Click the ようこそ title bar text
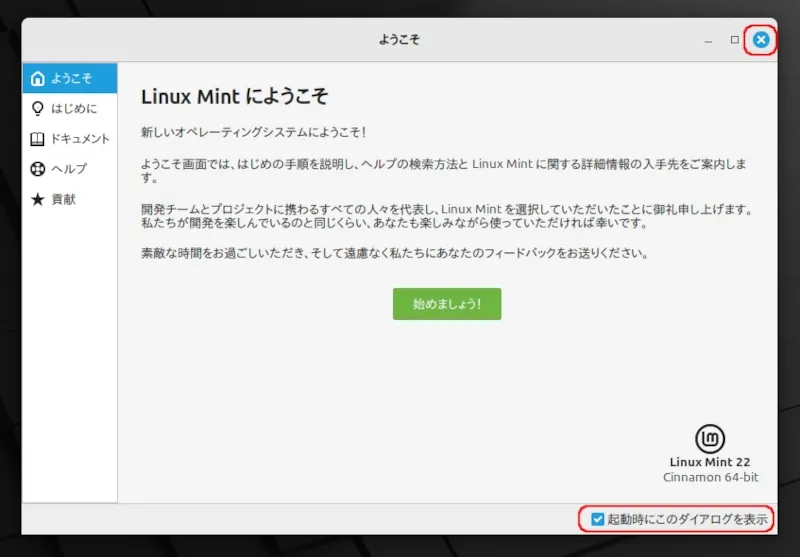The image size is (800, 557). pos(399,40)
